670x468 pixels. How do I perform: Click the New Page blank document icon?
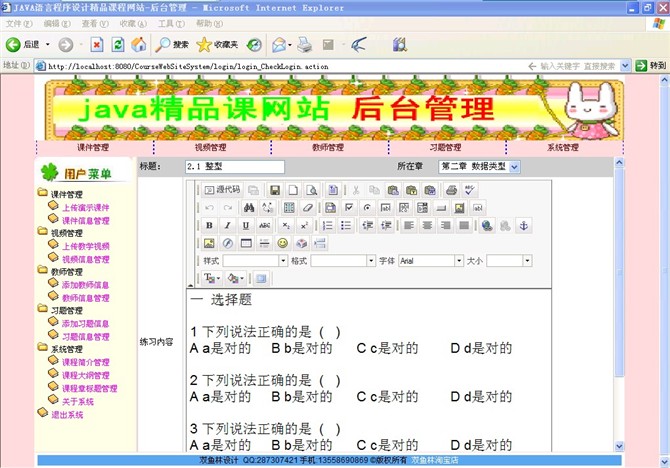(x=293, y=190)
